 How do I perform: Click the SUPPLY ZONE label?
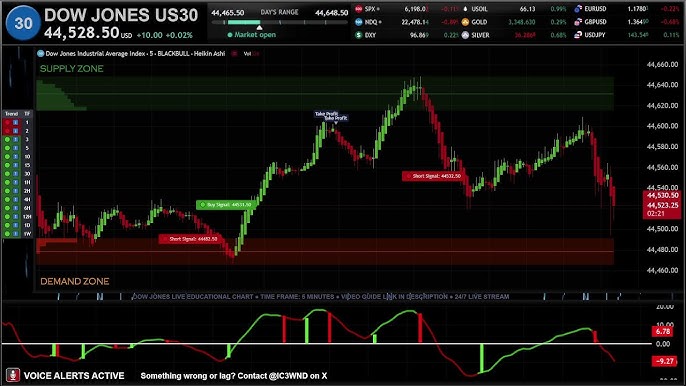pos(72,69)
